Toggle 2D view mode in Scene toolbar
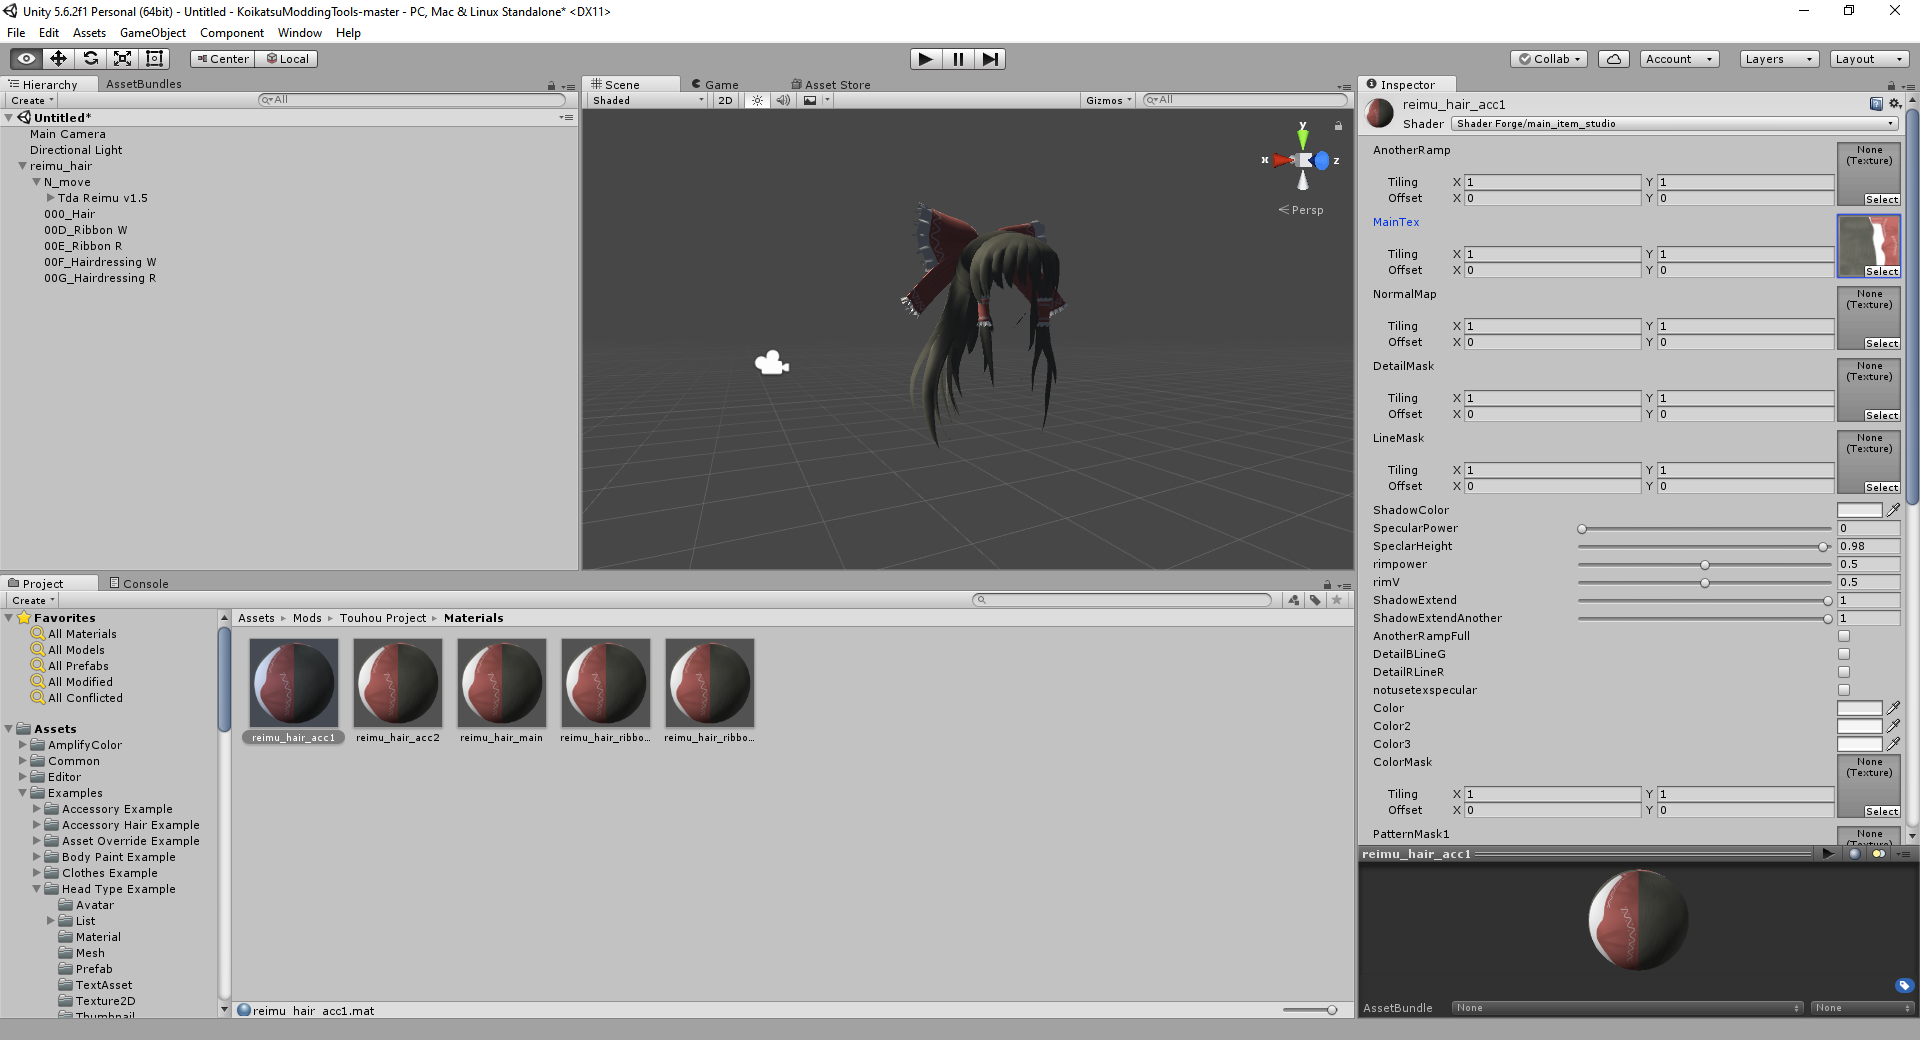 point(724,100)
